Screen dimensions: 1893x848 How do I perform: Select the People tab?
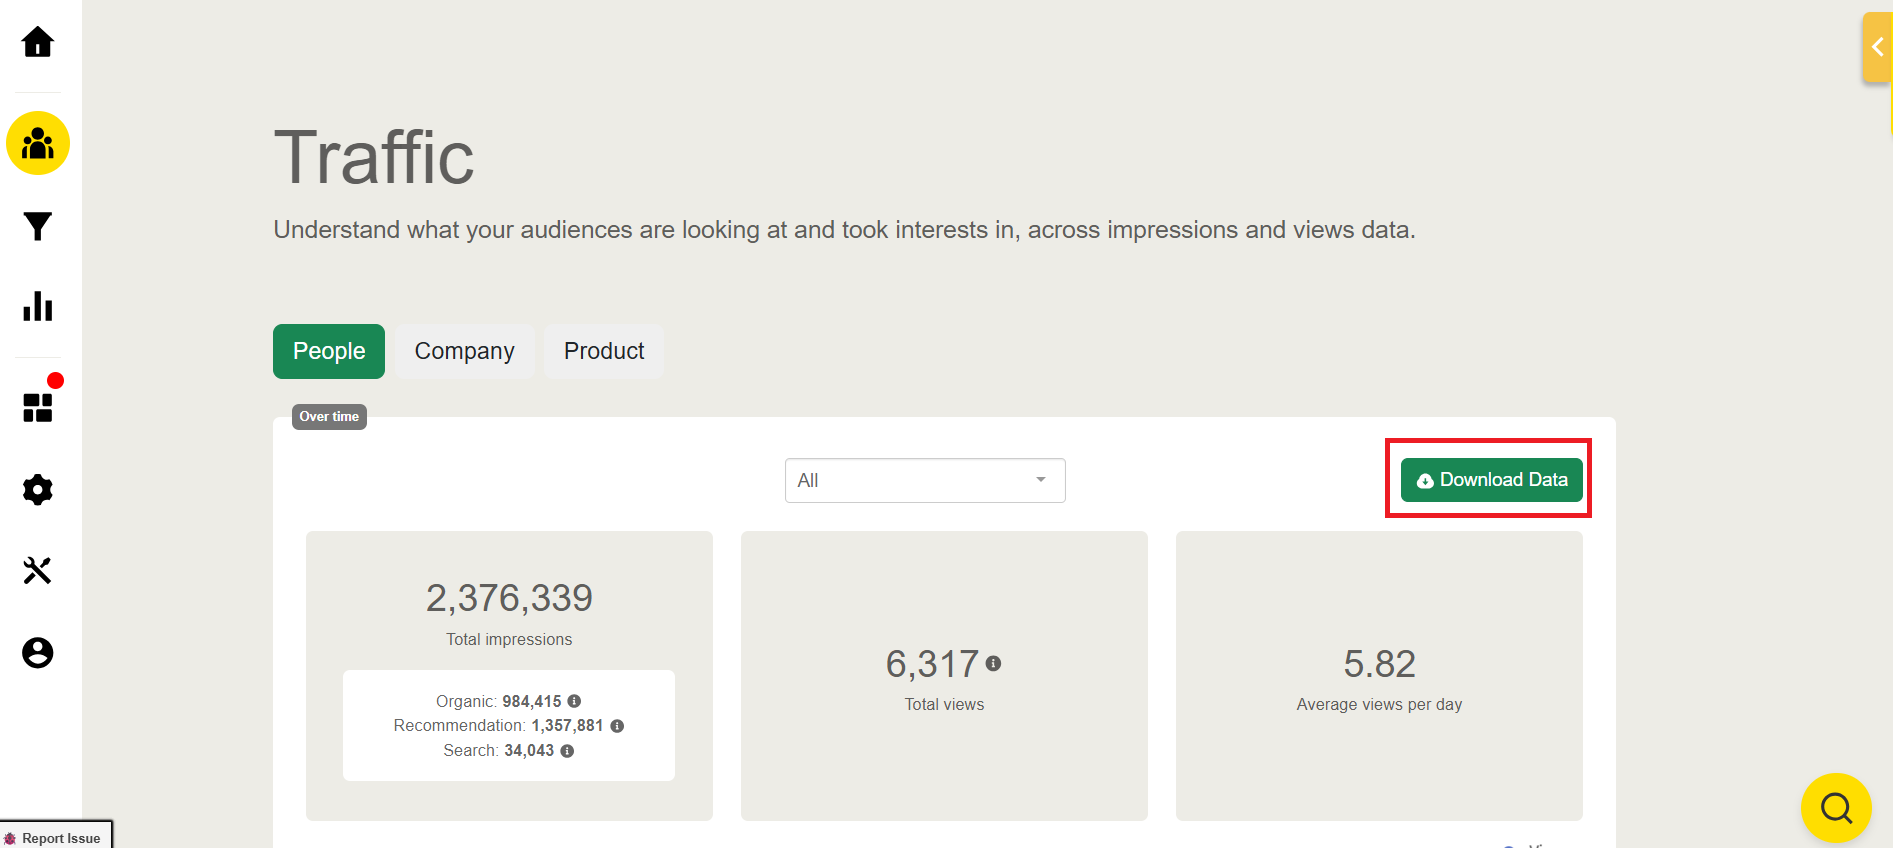[x=329, y=351]
